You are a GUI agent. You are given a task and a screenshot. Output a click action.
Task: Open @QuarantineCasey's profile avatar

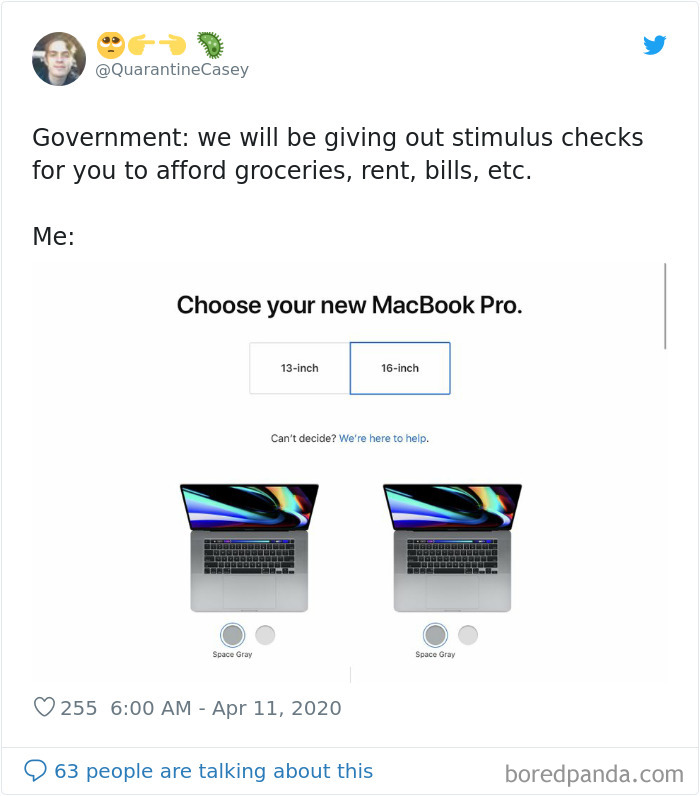point(59,59)
